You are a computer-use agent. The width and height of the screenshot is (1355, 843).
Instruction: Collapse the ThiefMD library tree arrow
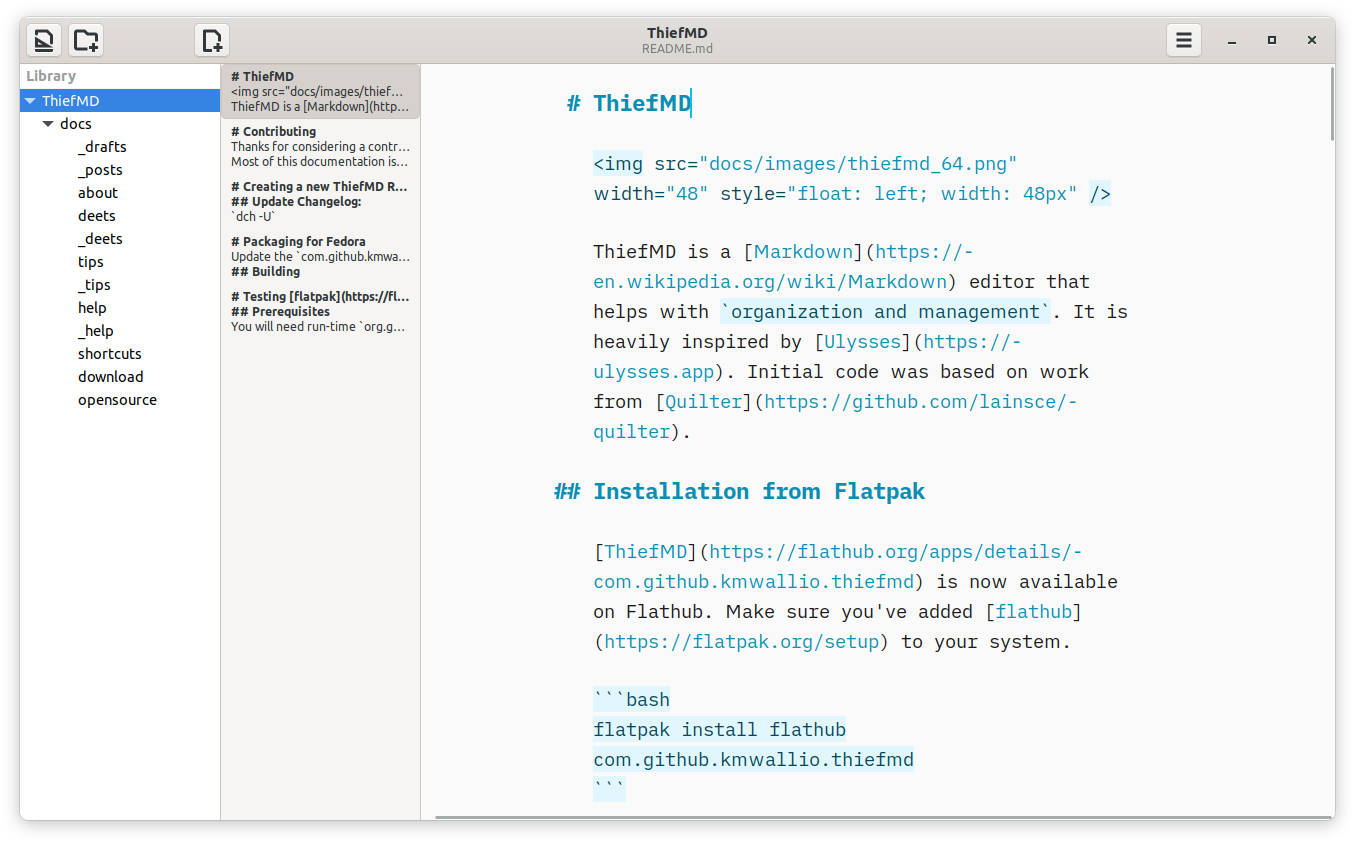(x=31, y=101)
